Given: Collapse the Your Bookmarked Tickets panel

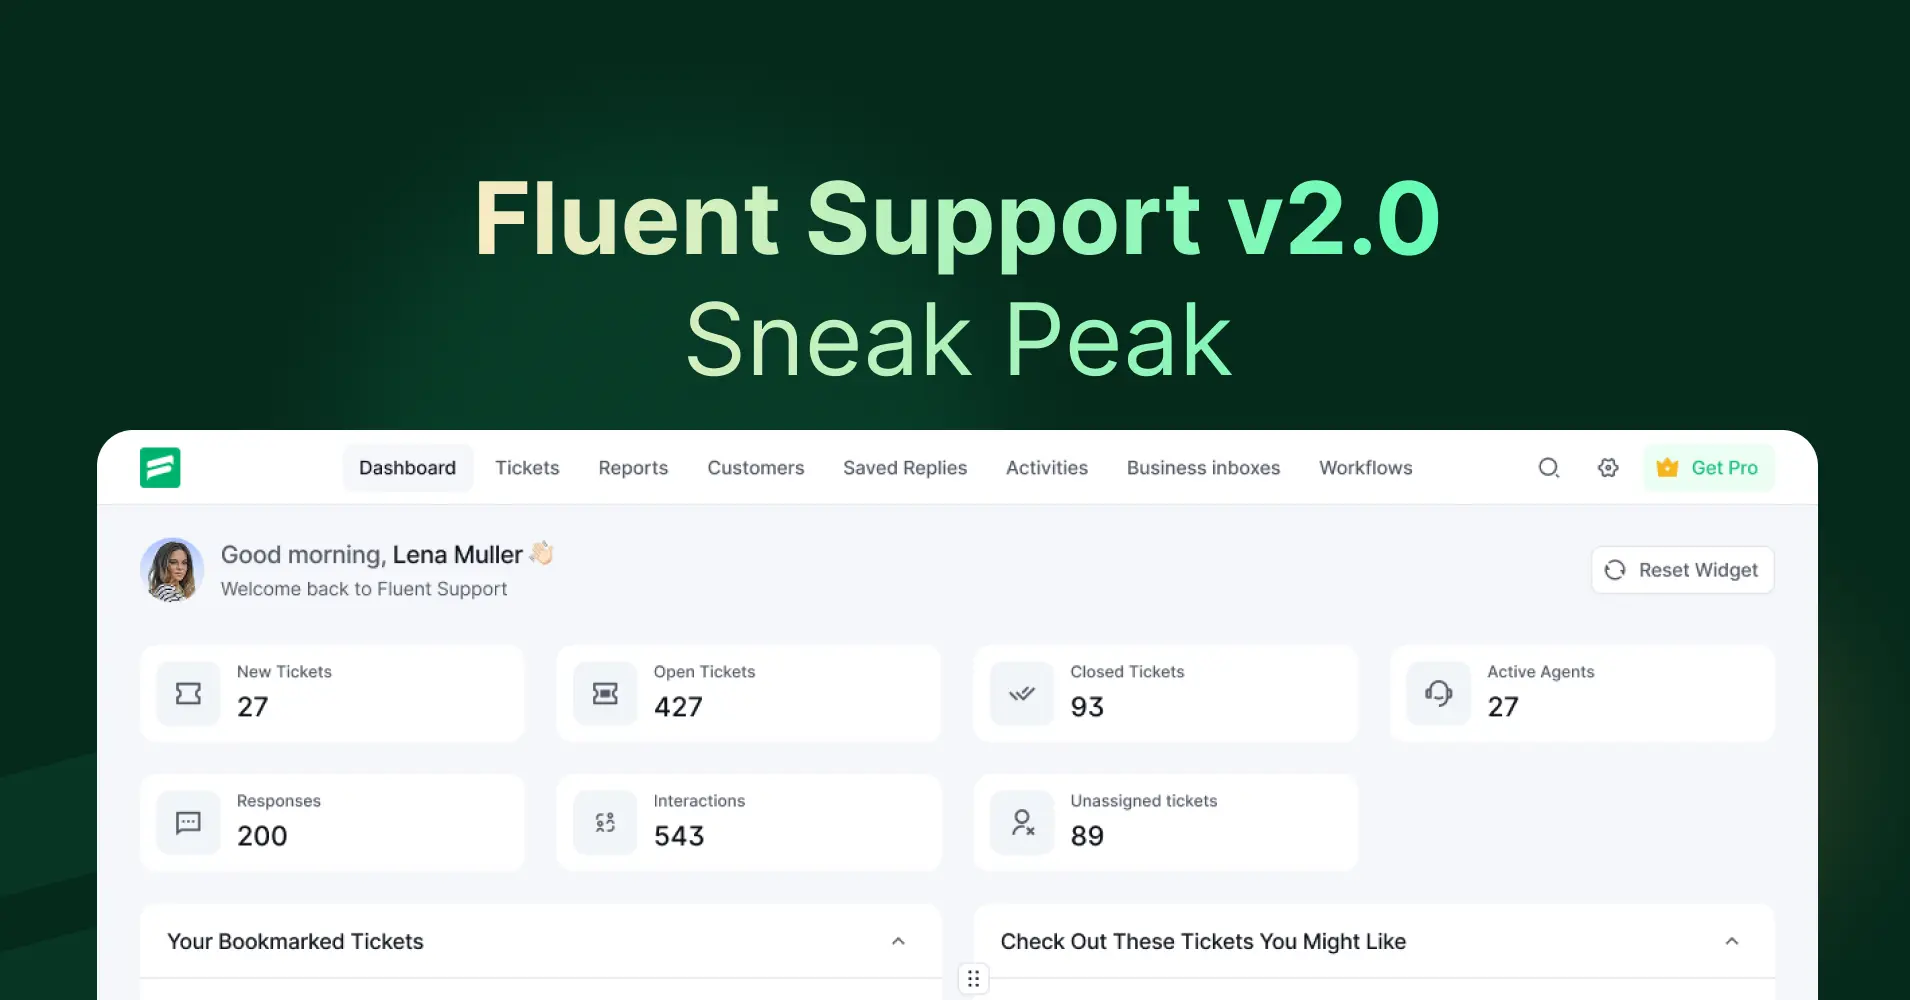Looking at the screenshot, I should (898, 941).
